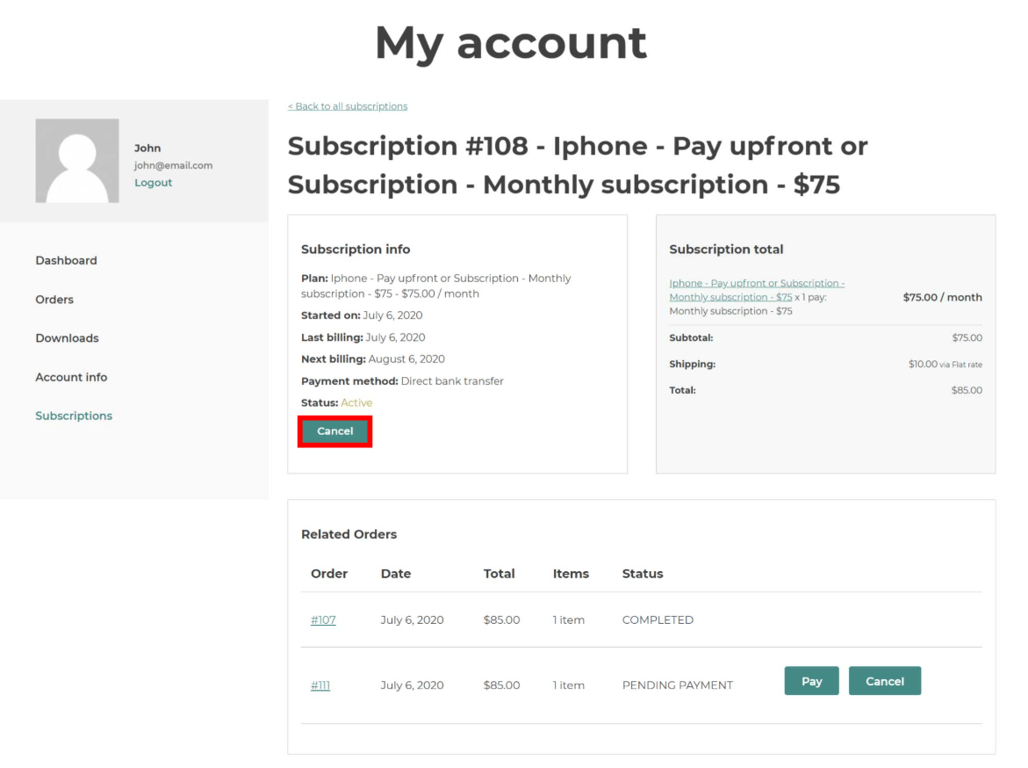
Task: Open order #111 details
Action: 319,685
